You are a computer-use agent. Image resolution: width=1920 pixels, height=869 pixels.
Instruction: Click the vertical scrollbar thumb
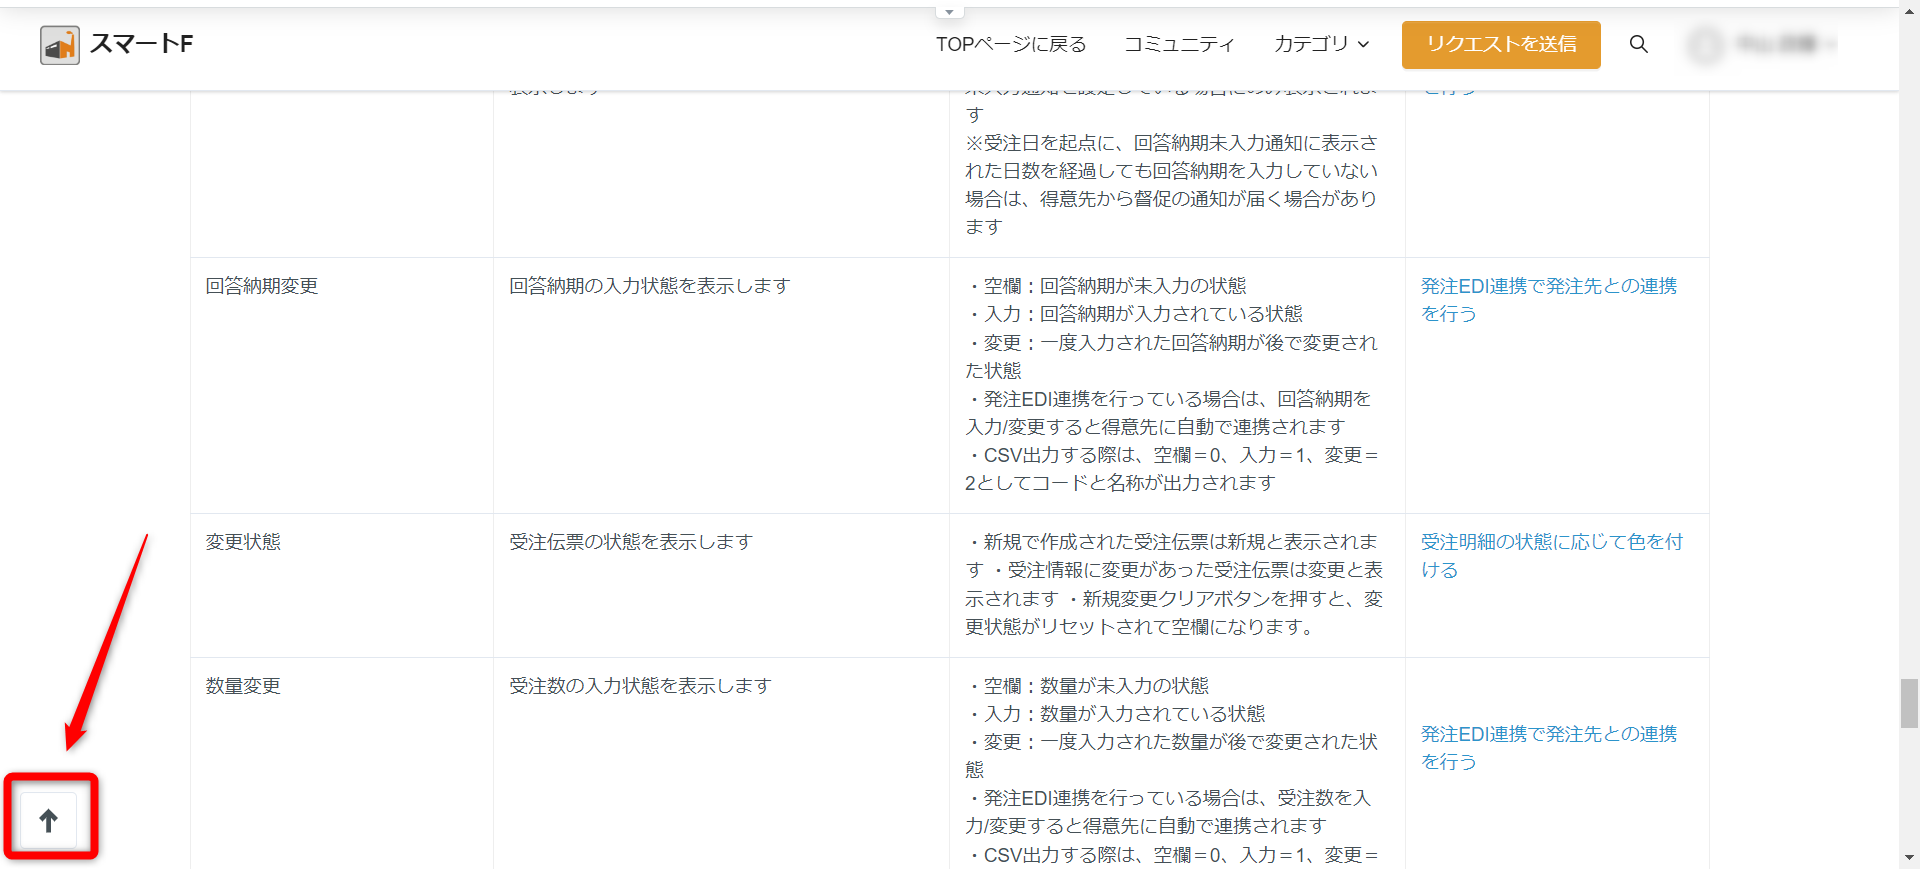(x=1909, y=703)
